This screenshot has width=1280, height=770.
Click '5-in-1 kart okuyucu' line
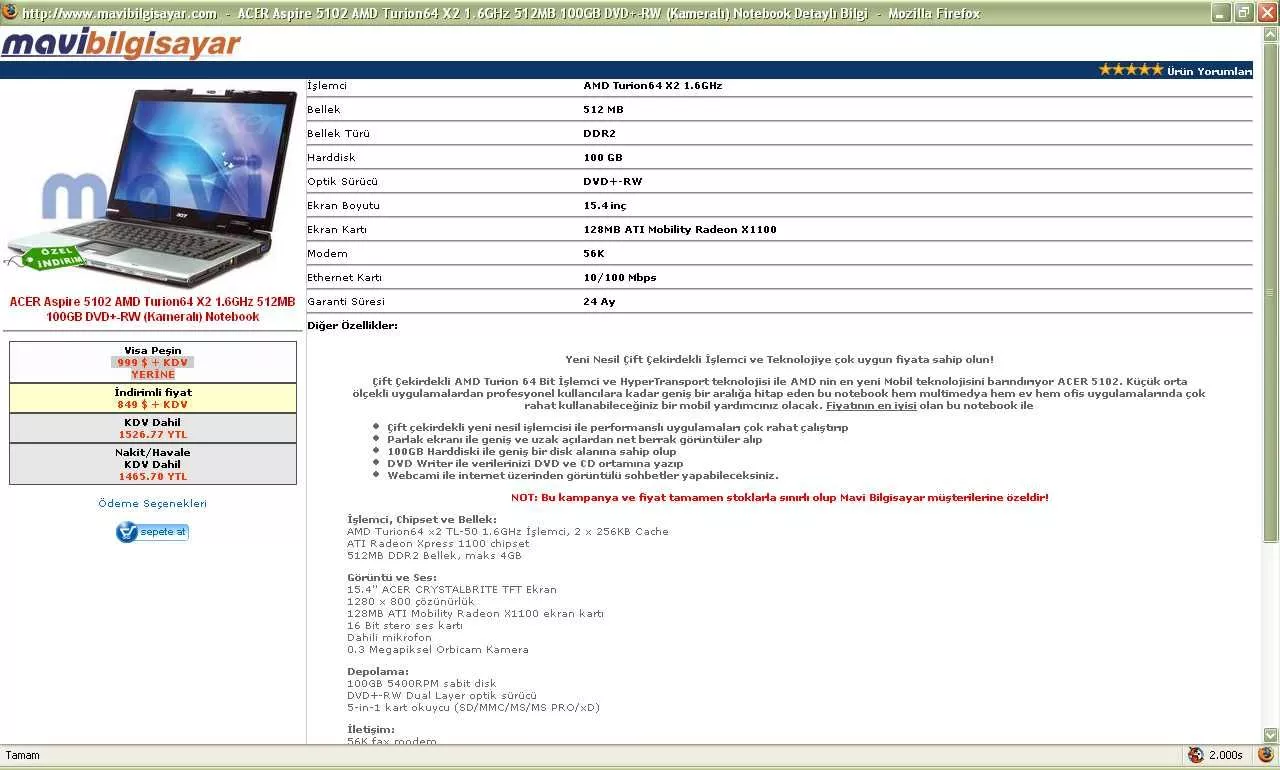pyautogui.click(x=473, y=707)
